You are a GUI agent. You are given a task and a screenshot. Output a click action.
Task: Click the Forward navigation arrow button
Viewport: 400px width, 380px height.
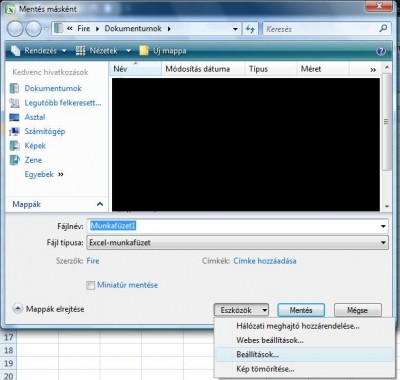click(34, 29)
